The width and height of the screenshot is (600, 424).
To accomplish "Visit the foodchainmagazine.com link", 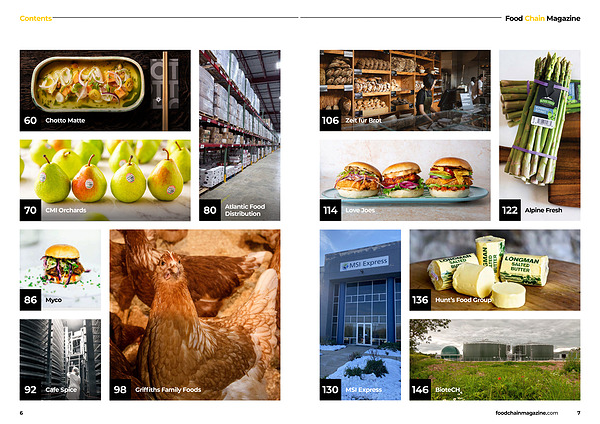I will coord(527,413).
